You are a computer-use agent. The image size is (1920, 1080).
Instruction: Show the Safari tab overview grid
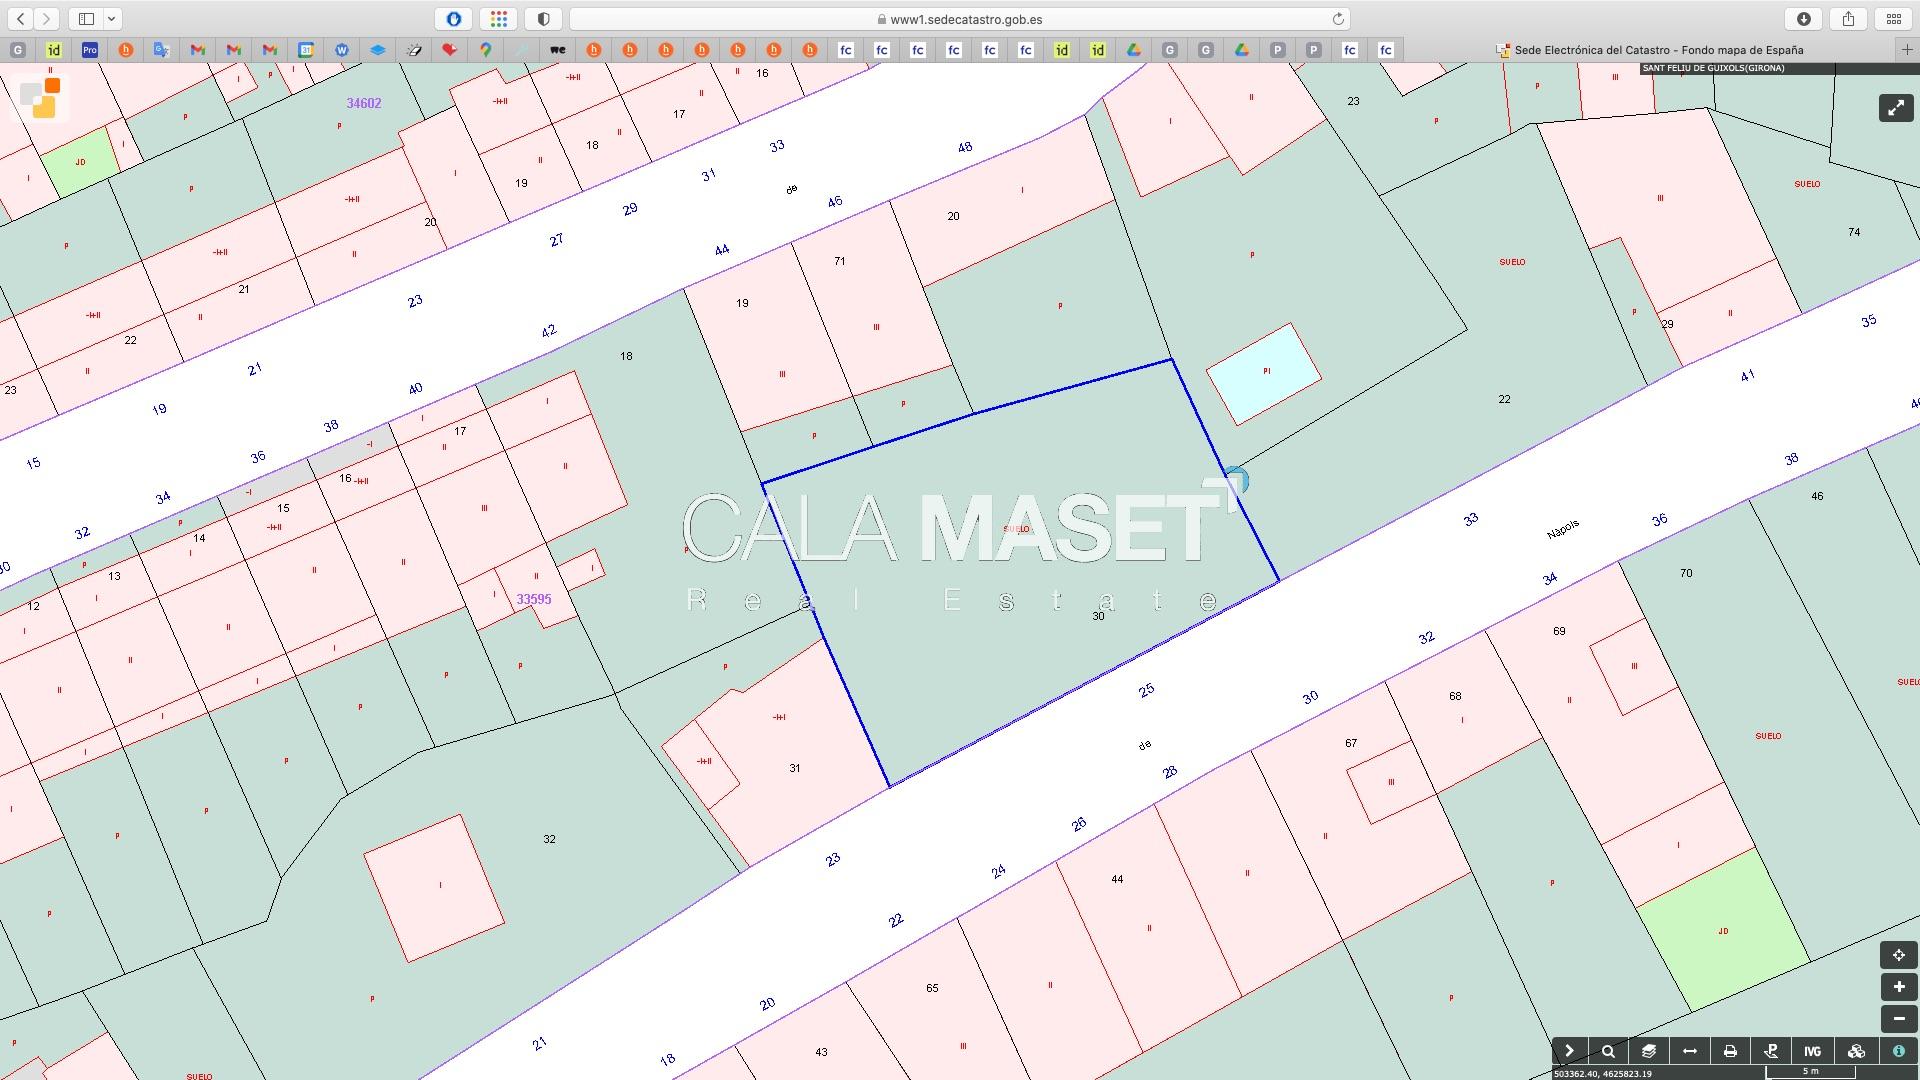point(1893,19)
